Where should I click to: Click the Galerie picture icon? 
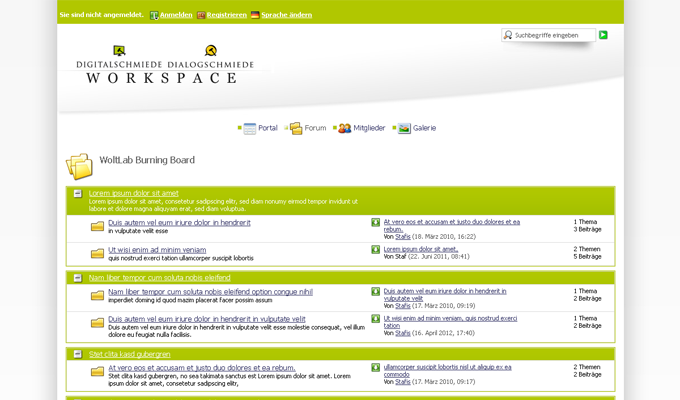coord(404,128)
